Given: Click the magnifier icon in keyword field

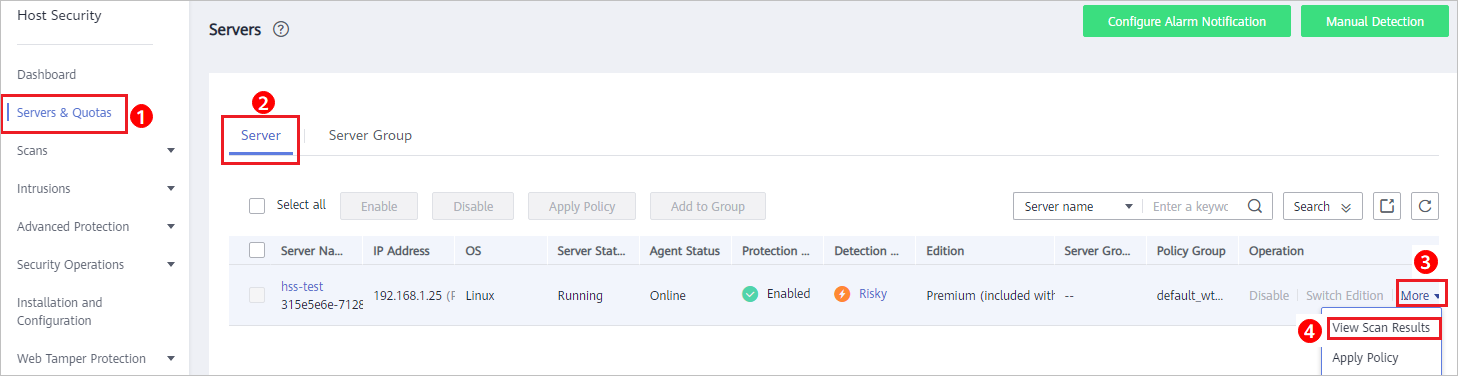Looking at the screenshot, I should (1254, 206).
